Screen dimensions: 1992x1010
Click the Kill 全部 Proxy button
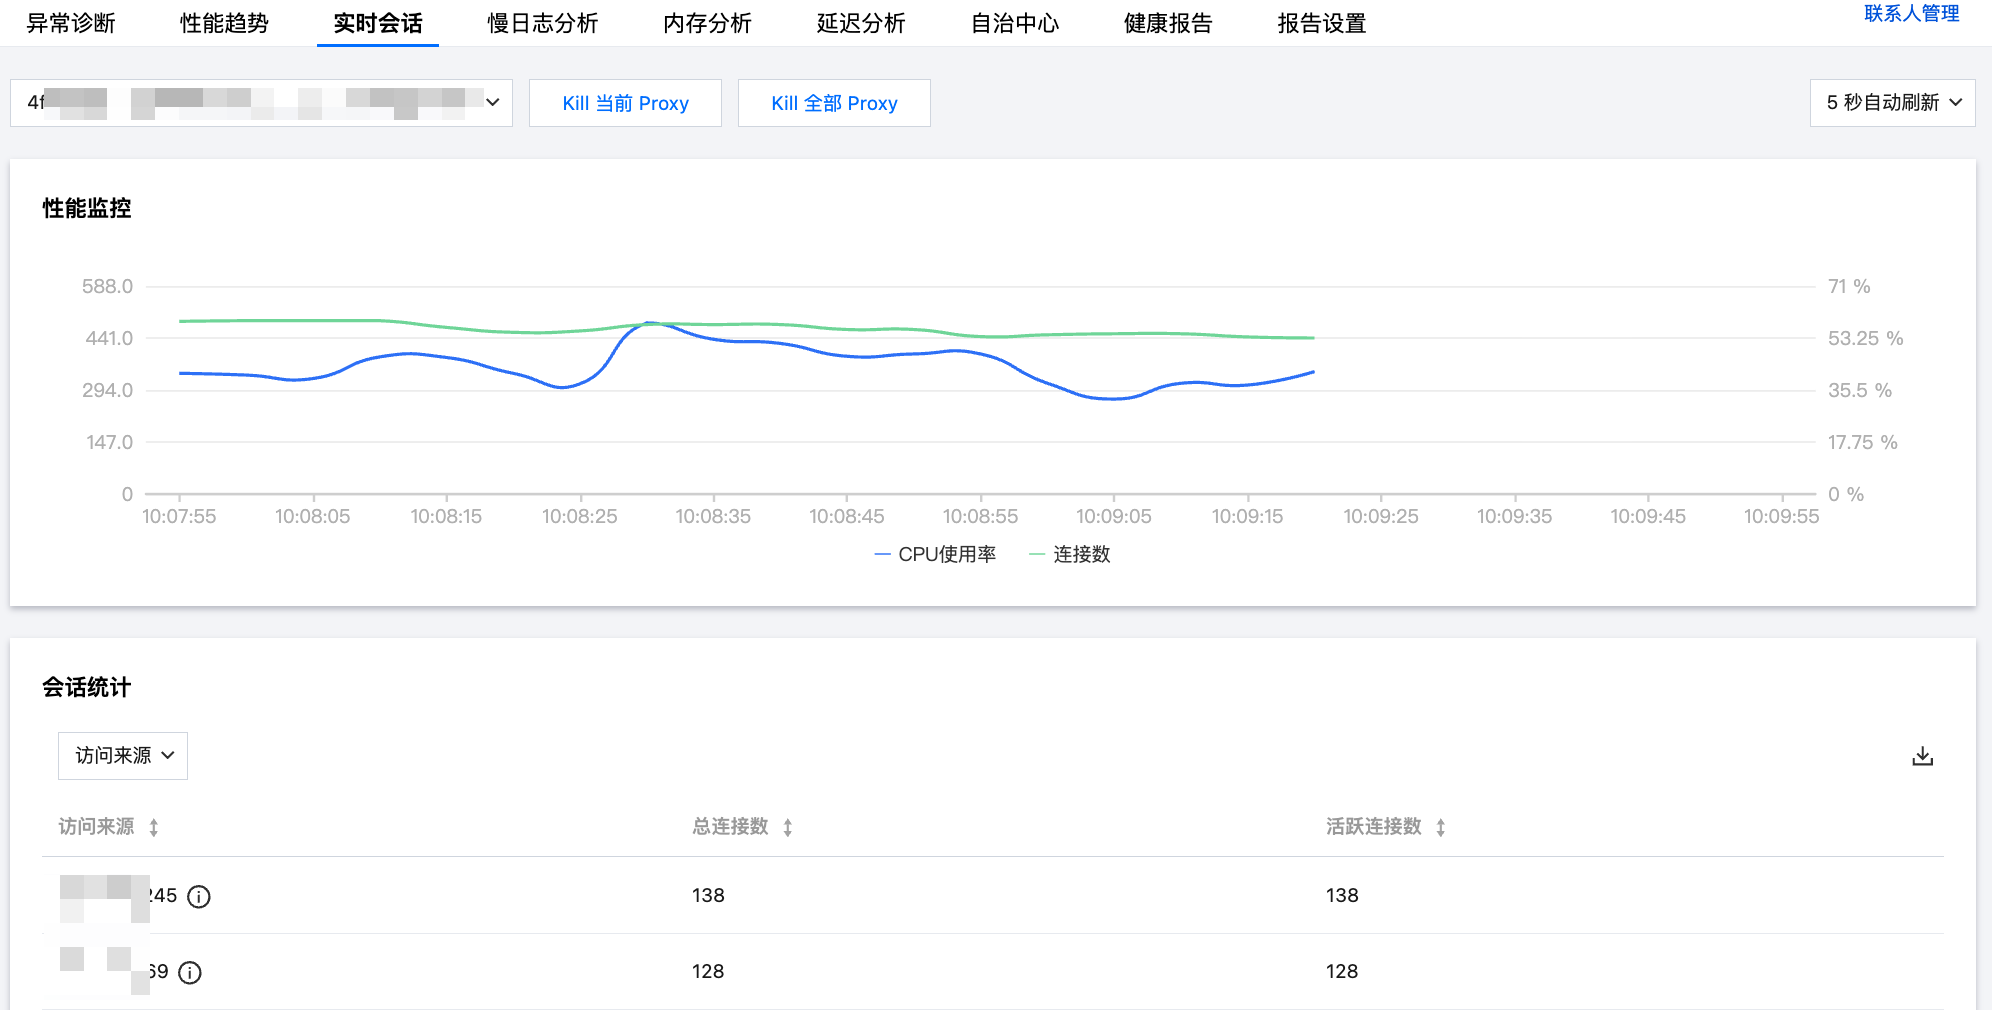834,103
